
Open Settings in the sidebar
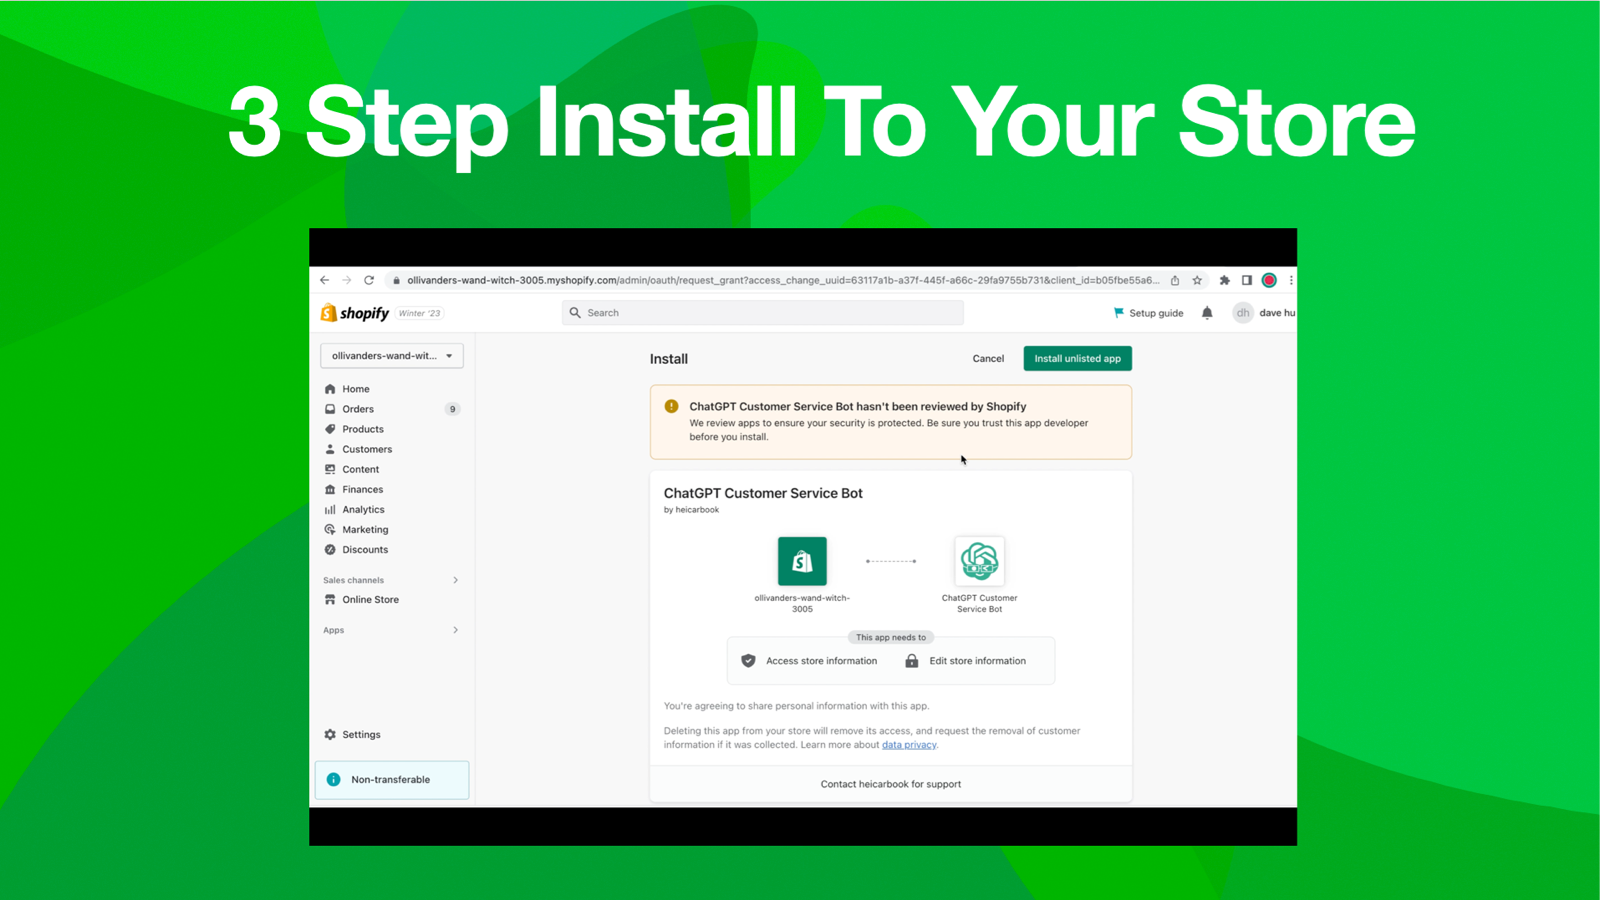pos(361,734)
